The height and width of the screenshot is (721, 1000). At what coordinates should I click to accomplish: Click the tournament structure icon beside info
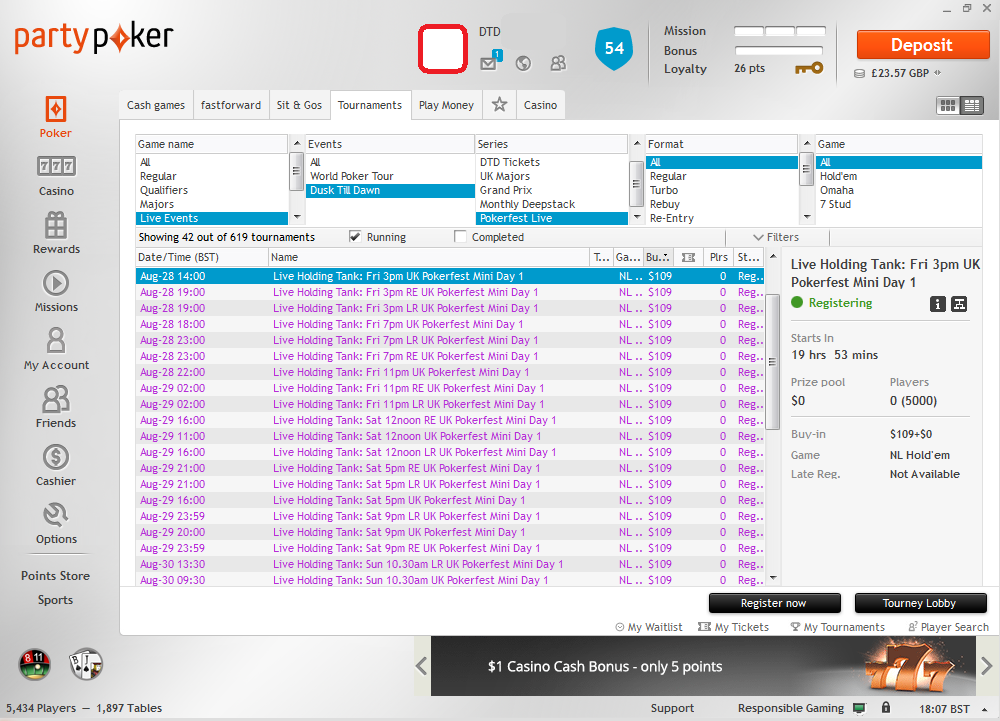point(959,304)
